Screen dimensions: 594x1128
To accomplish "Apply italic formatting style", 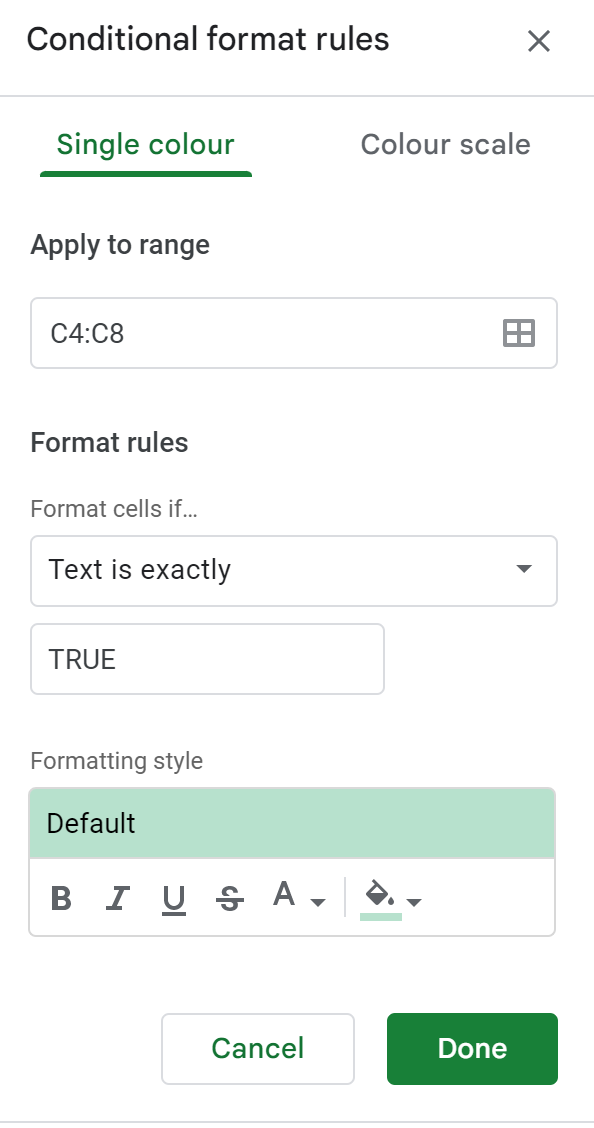I will (x=117, y=898).
